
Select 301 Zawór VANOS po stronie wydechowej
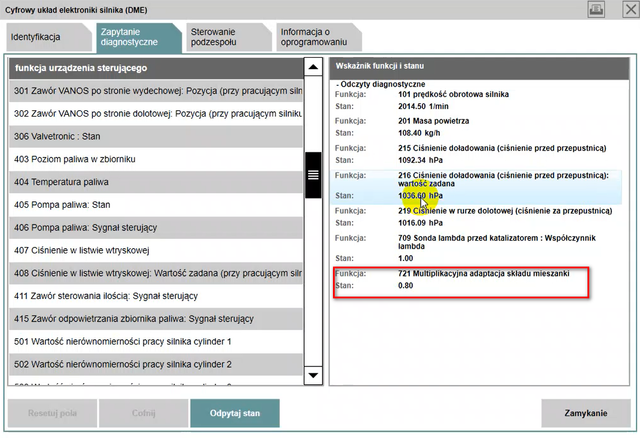click(x=156, y=91)
